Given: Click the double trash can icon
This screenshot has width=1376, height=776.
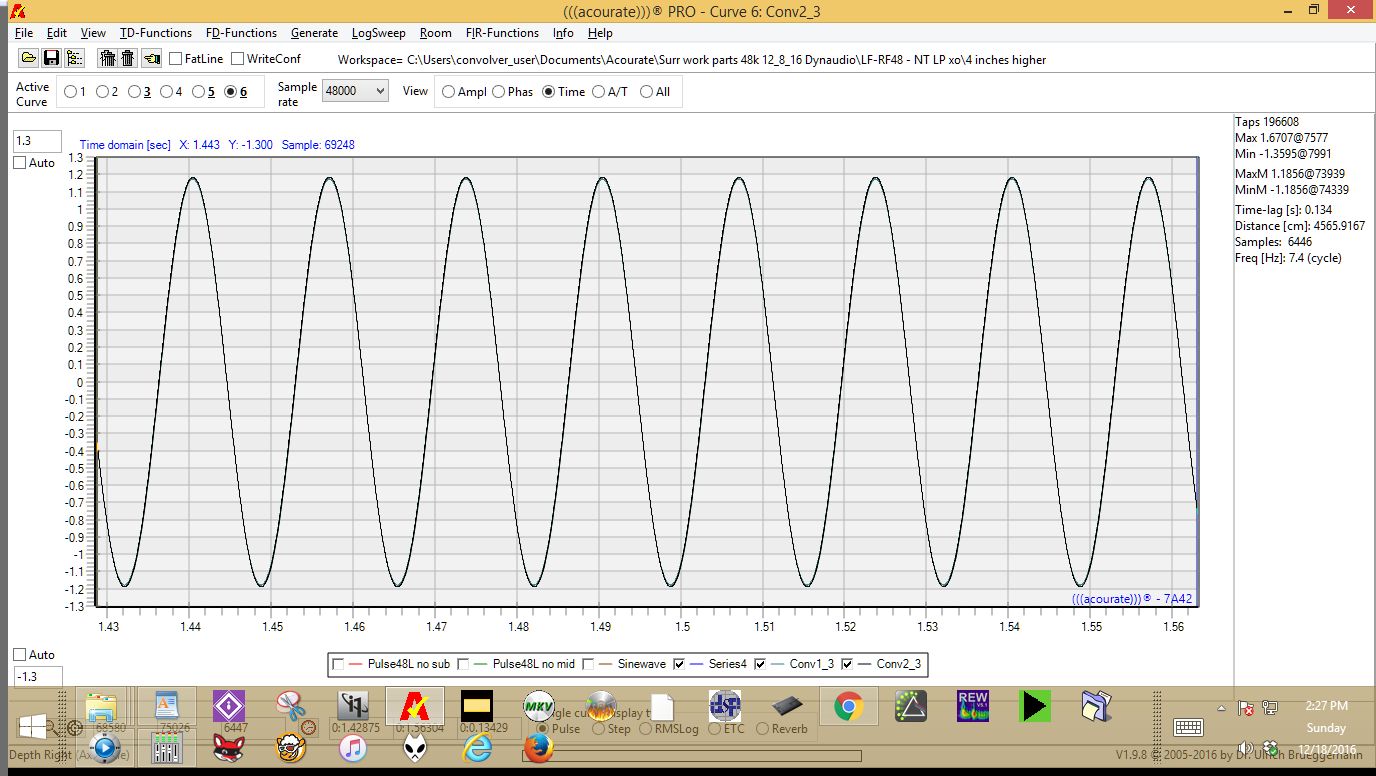Looking at the screenshot, I should 108,59.
